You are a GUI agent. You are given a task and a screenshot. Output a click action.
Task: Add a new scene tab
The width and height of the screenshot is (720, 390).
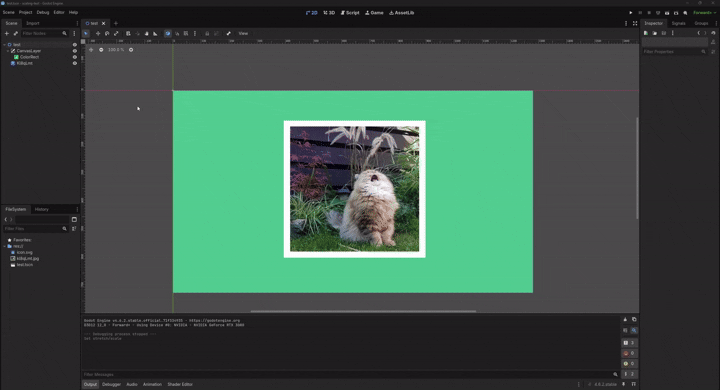click(x=116, y=23)
